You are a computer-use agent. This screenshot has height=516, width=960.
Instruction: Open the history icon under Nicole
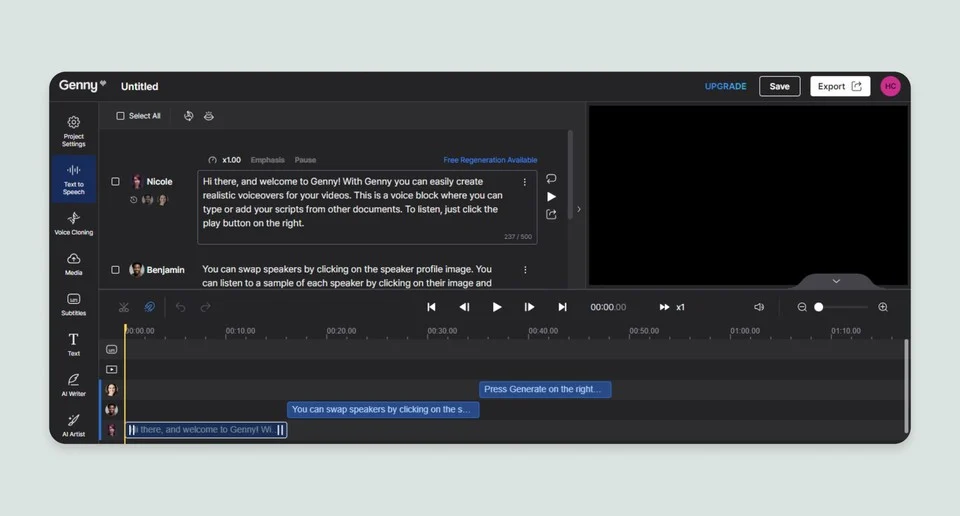click(133, 200)
